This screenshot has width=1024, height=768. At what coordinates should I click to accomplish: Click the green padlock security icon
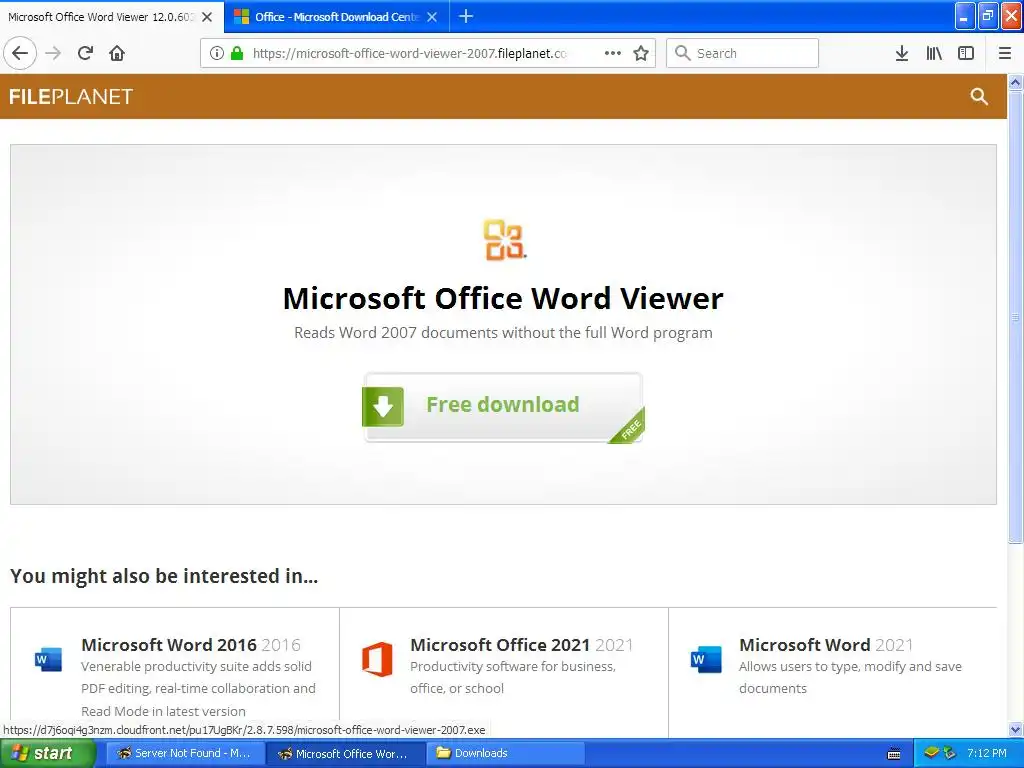click(x=237, y=54)
